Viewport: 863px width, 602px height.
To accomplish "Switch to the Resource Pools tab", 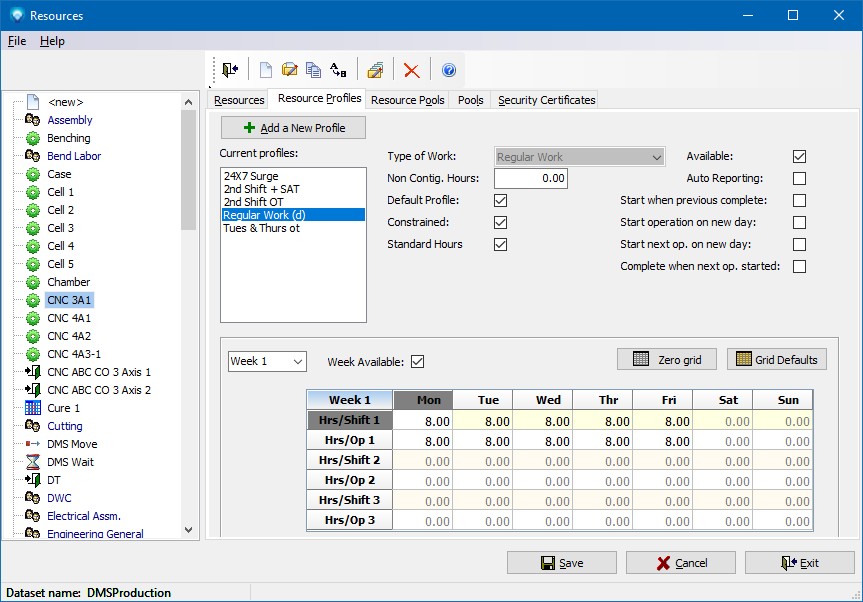I will [x=408, y=100].
